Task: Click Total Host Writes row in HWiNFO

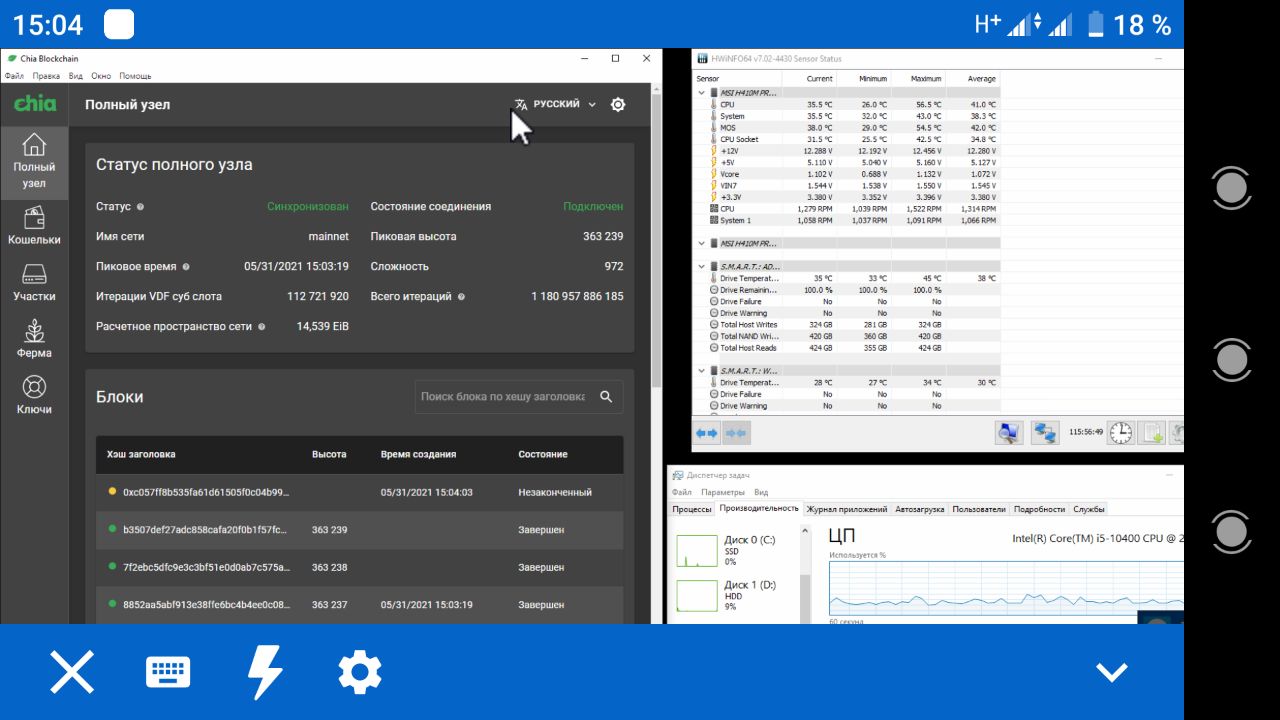Action: coord(848,325)
